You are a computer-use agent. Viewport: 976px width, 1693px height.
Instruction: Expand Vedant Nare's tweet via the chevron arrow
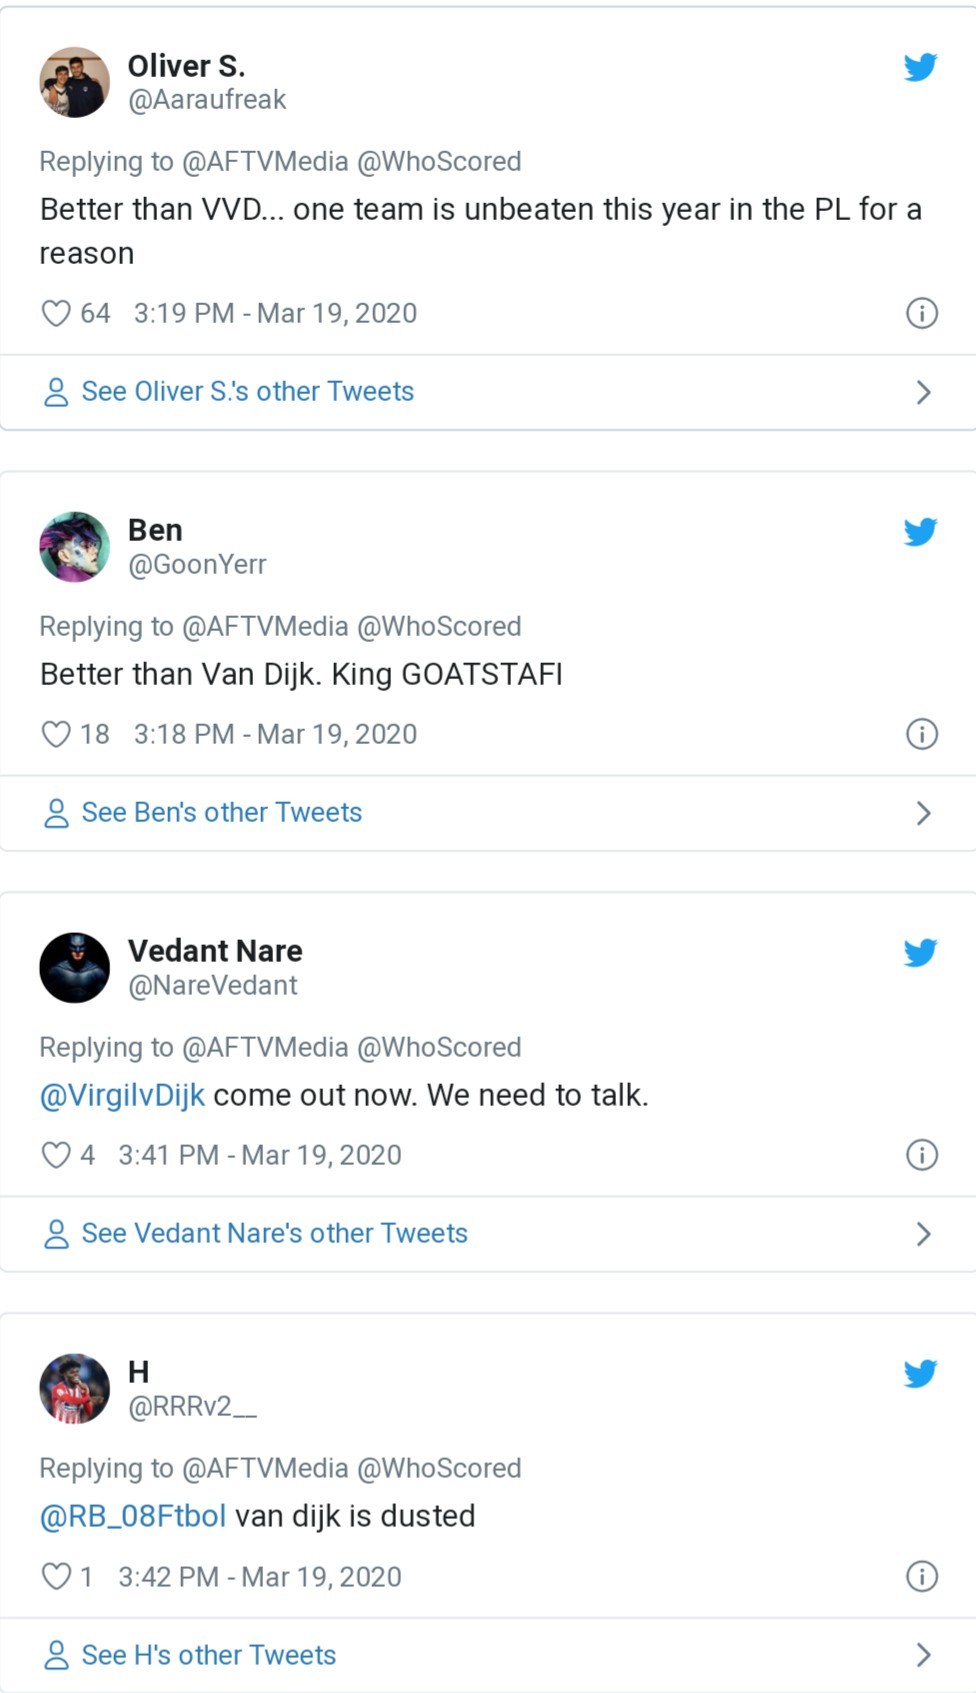pyautogui.click(x=922, y=1233)
